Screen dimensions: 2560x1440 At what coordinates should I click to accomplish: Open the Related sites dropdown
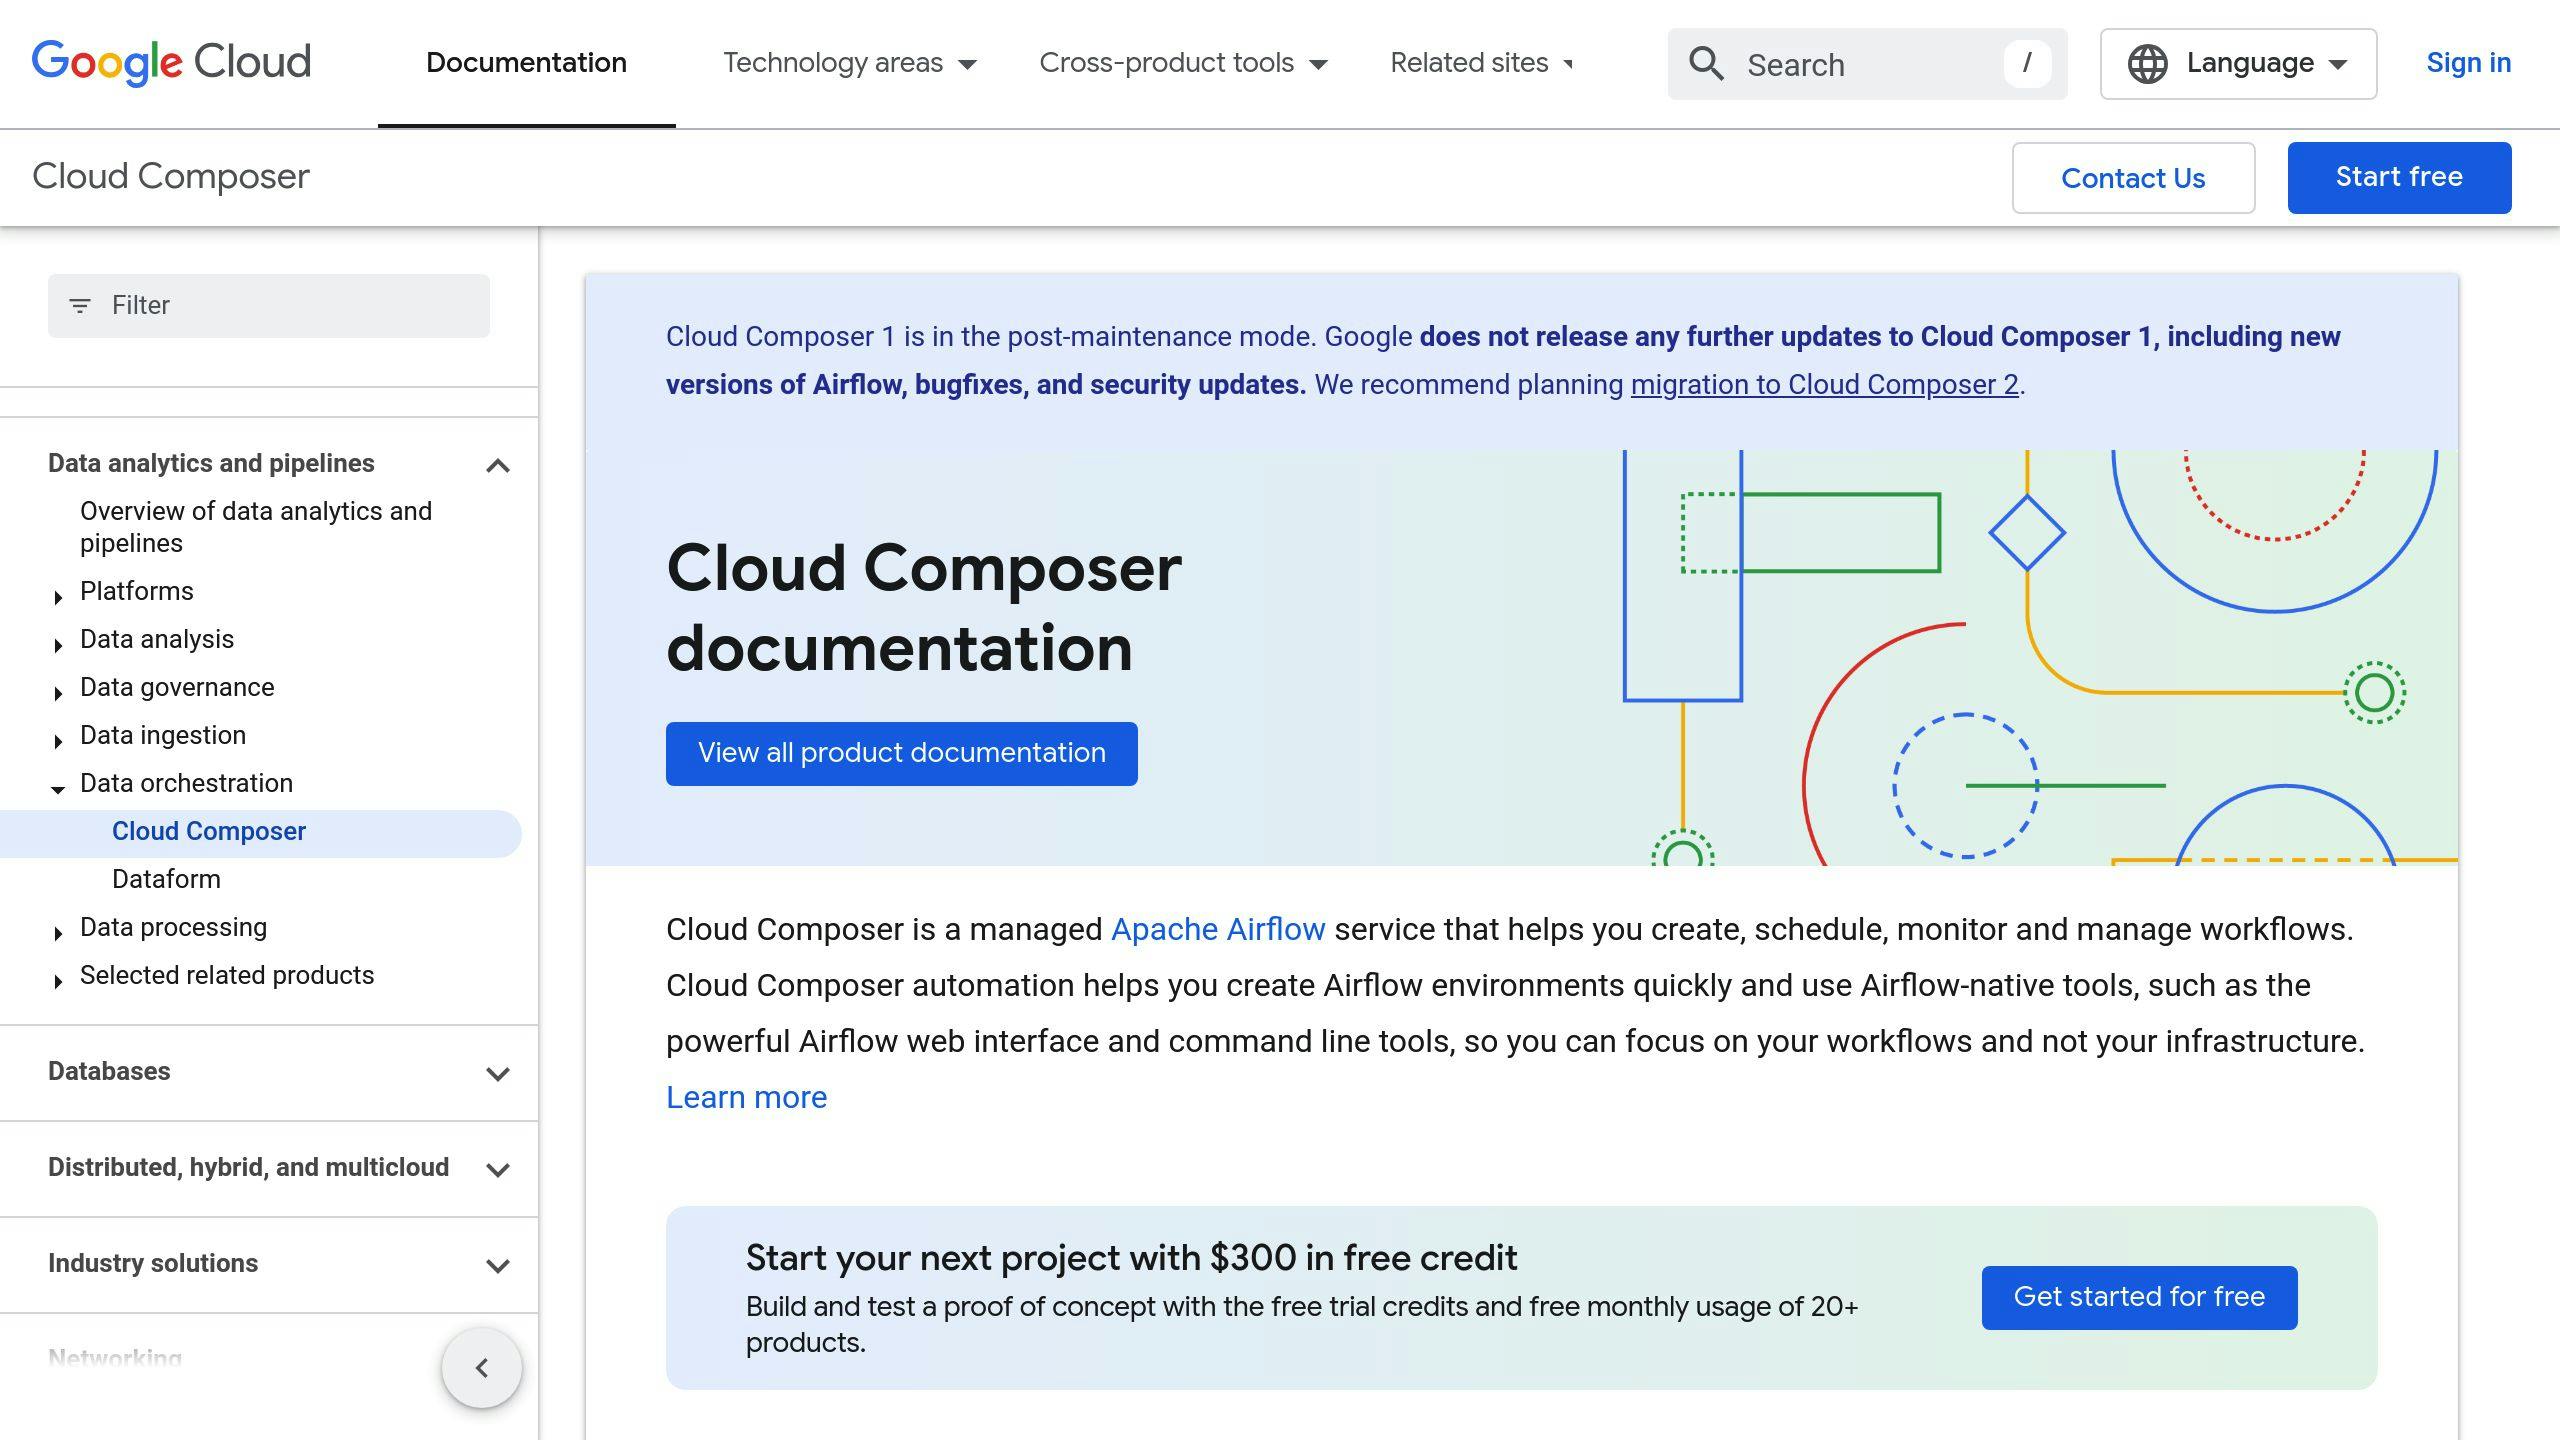pyautogui.click(x=1482, y=63)
